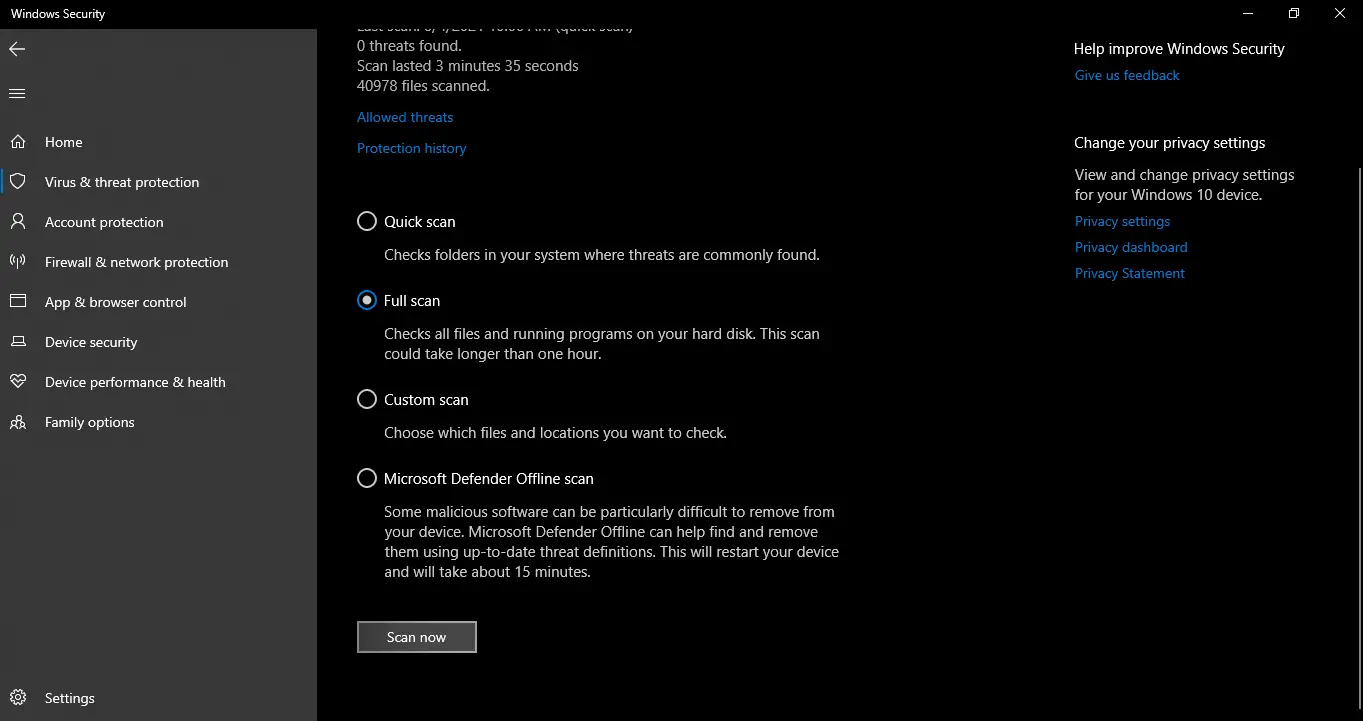The width and height of the screenshot is (1363, 721).
Task: Click the Settings gear icon
Action: pos(18,698)
